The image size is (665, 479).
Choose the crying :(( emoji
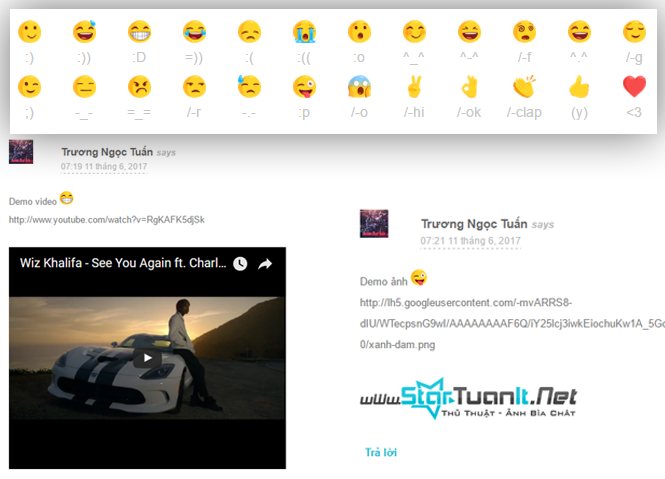pos(304,32)
